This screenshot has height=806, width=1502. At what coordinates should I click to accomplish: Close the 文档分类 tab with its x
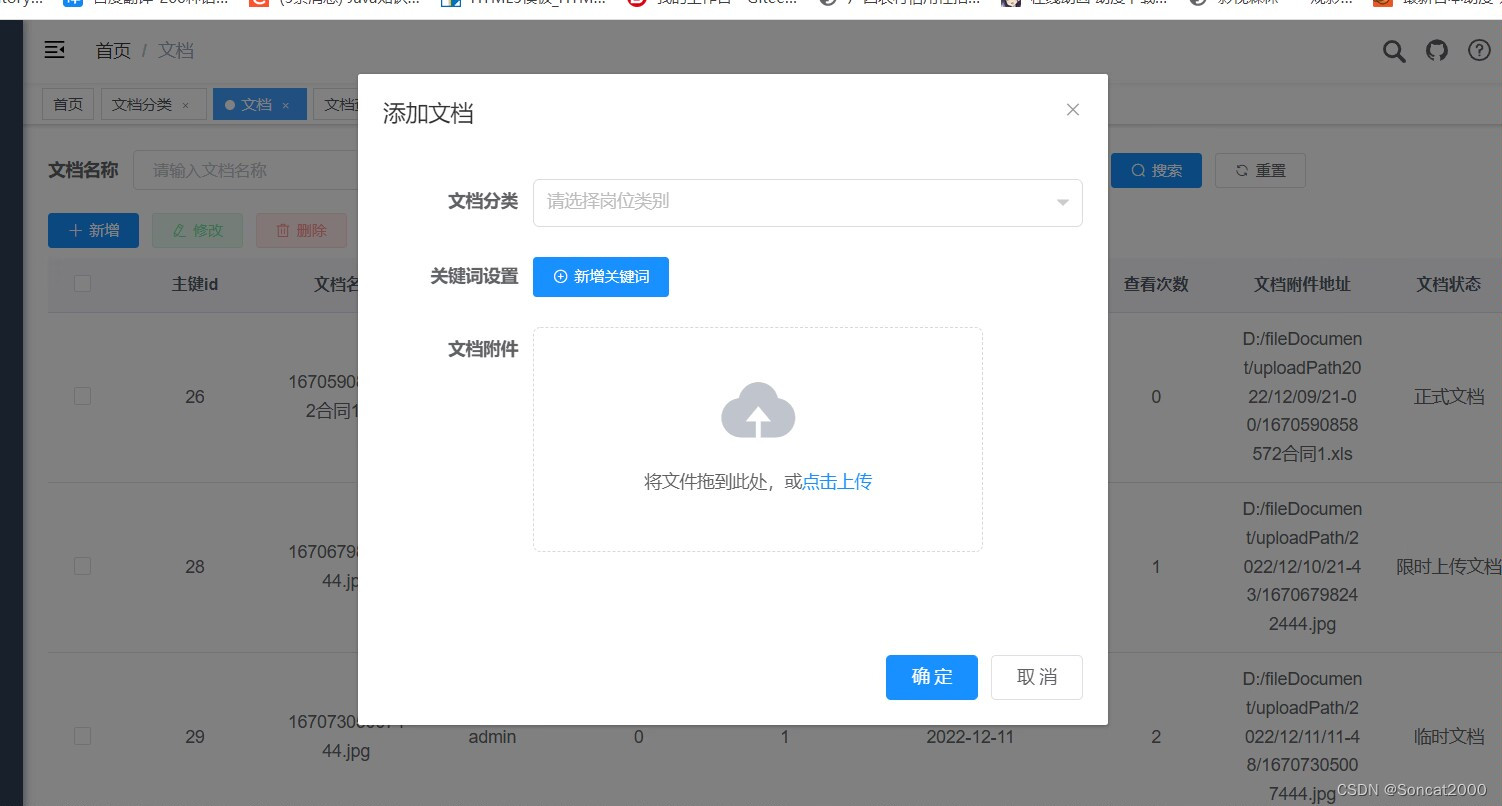(185, 105)
